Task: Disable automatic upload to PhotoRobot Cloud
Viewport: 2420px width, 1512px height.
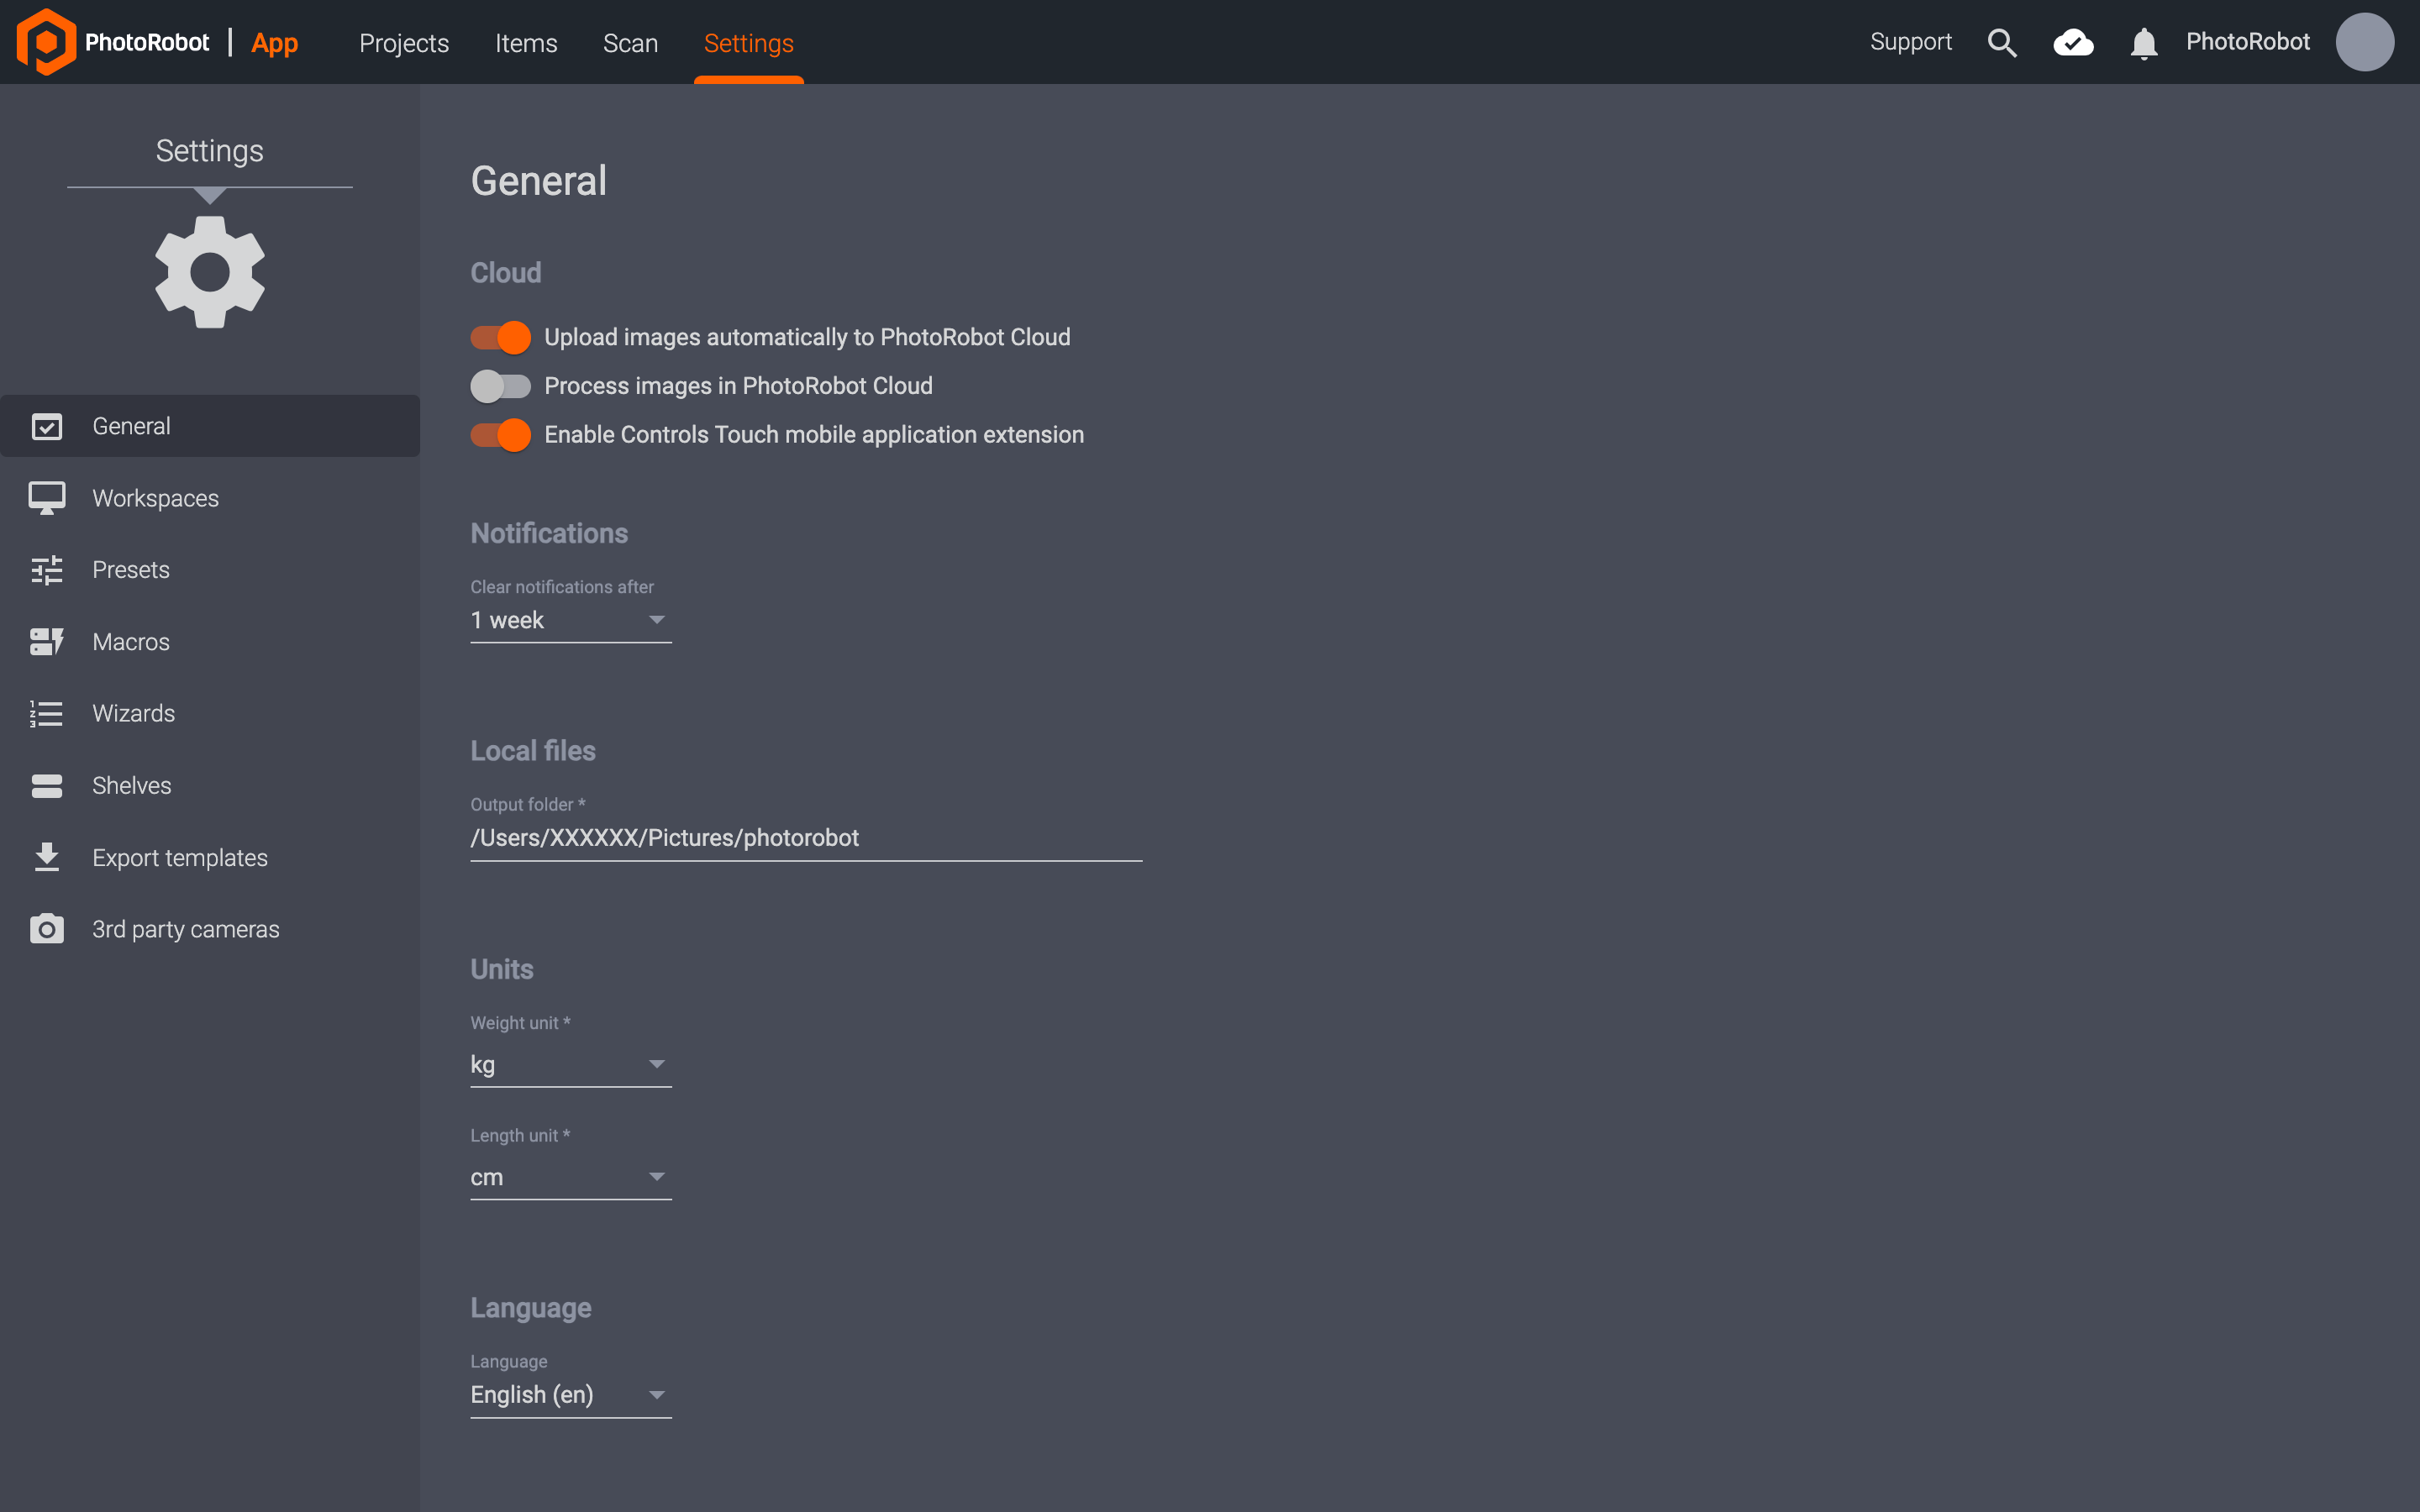Action: pyautogui.click(x=501, y=338)
